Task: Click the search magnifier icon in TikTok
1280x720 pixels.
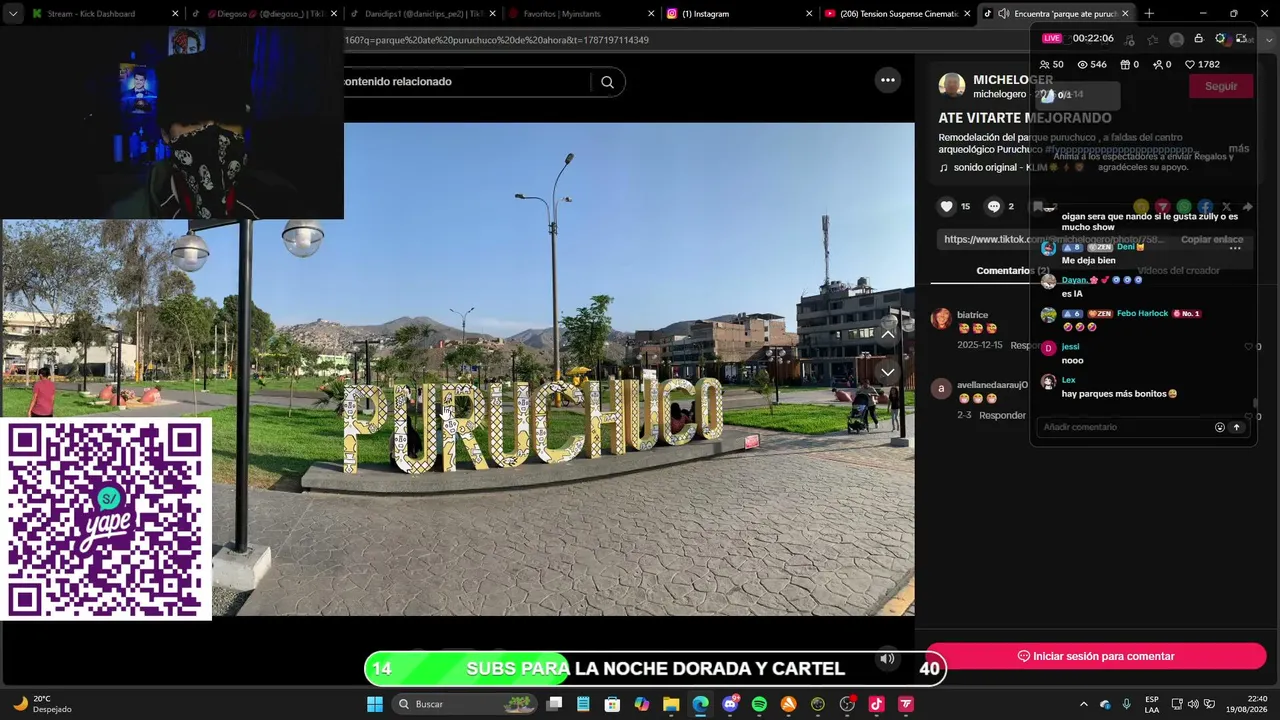Action: (x=607, y=82)
